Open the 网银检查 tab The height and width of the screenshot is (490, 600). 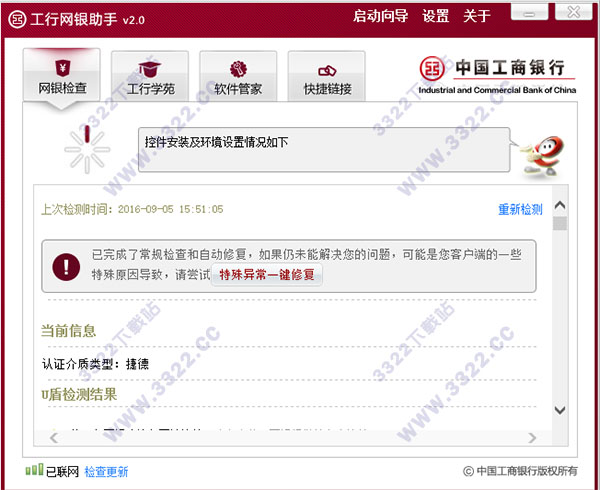point(62,75)
